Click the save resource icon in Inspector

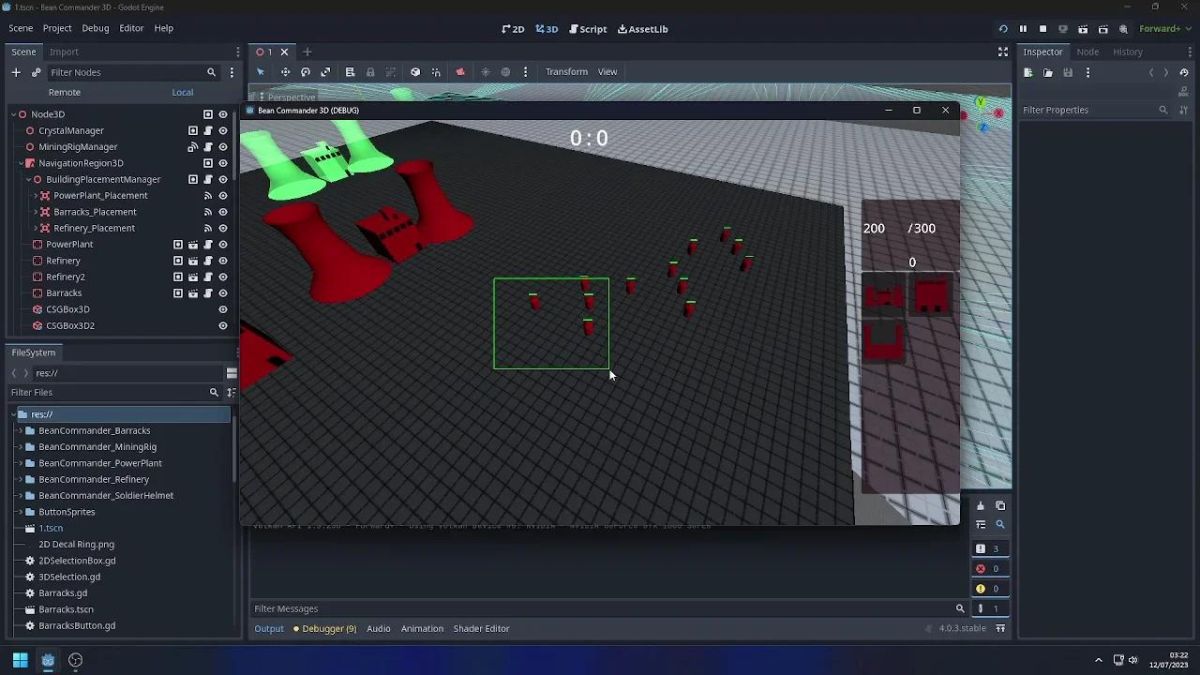(x=1068, y=72)
